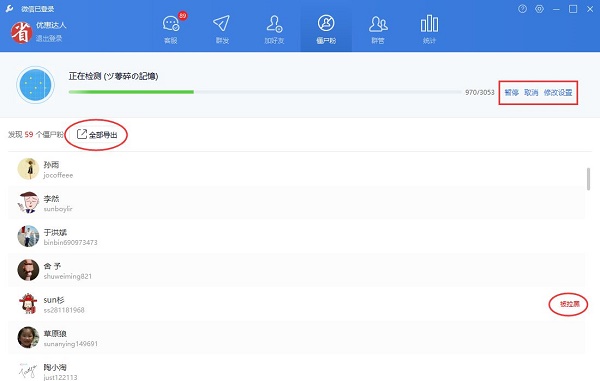Image resolution: width=600 pixels, height=381 pixels.
Task: Click the binbin690973473 ID text
Action: click(70, 243)
